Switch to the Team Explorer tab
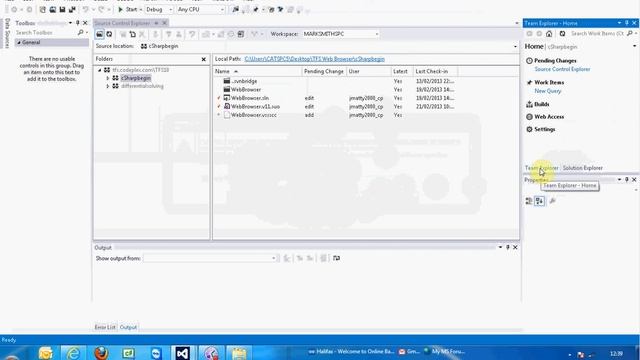 pos(541,168)
